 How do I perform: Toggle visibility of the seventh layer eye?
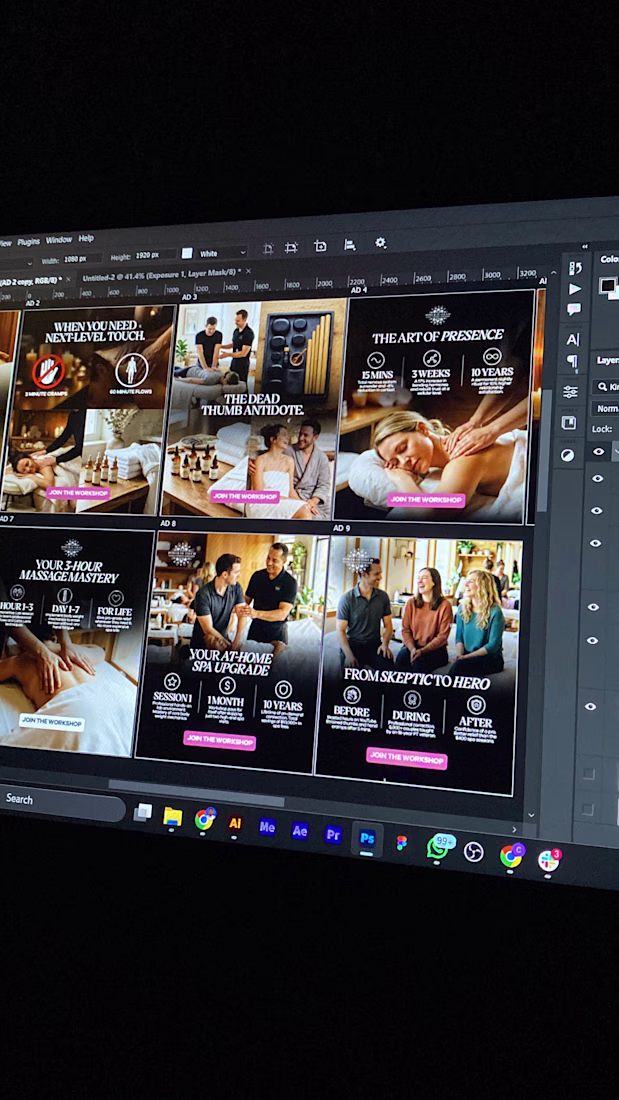point(591,706)
